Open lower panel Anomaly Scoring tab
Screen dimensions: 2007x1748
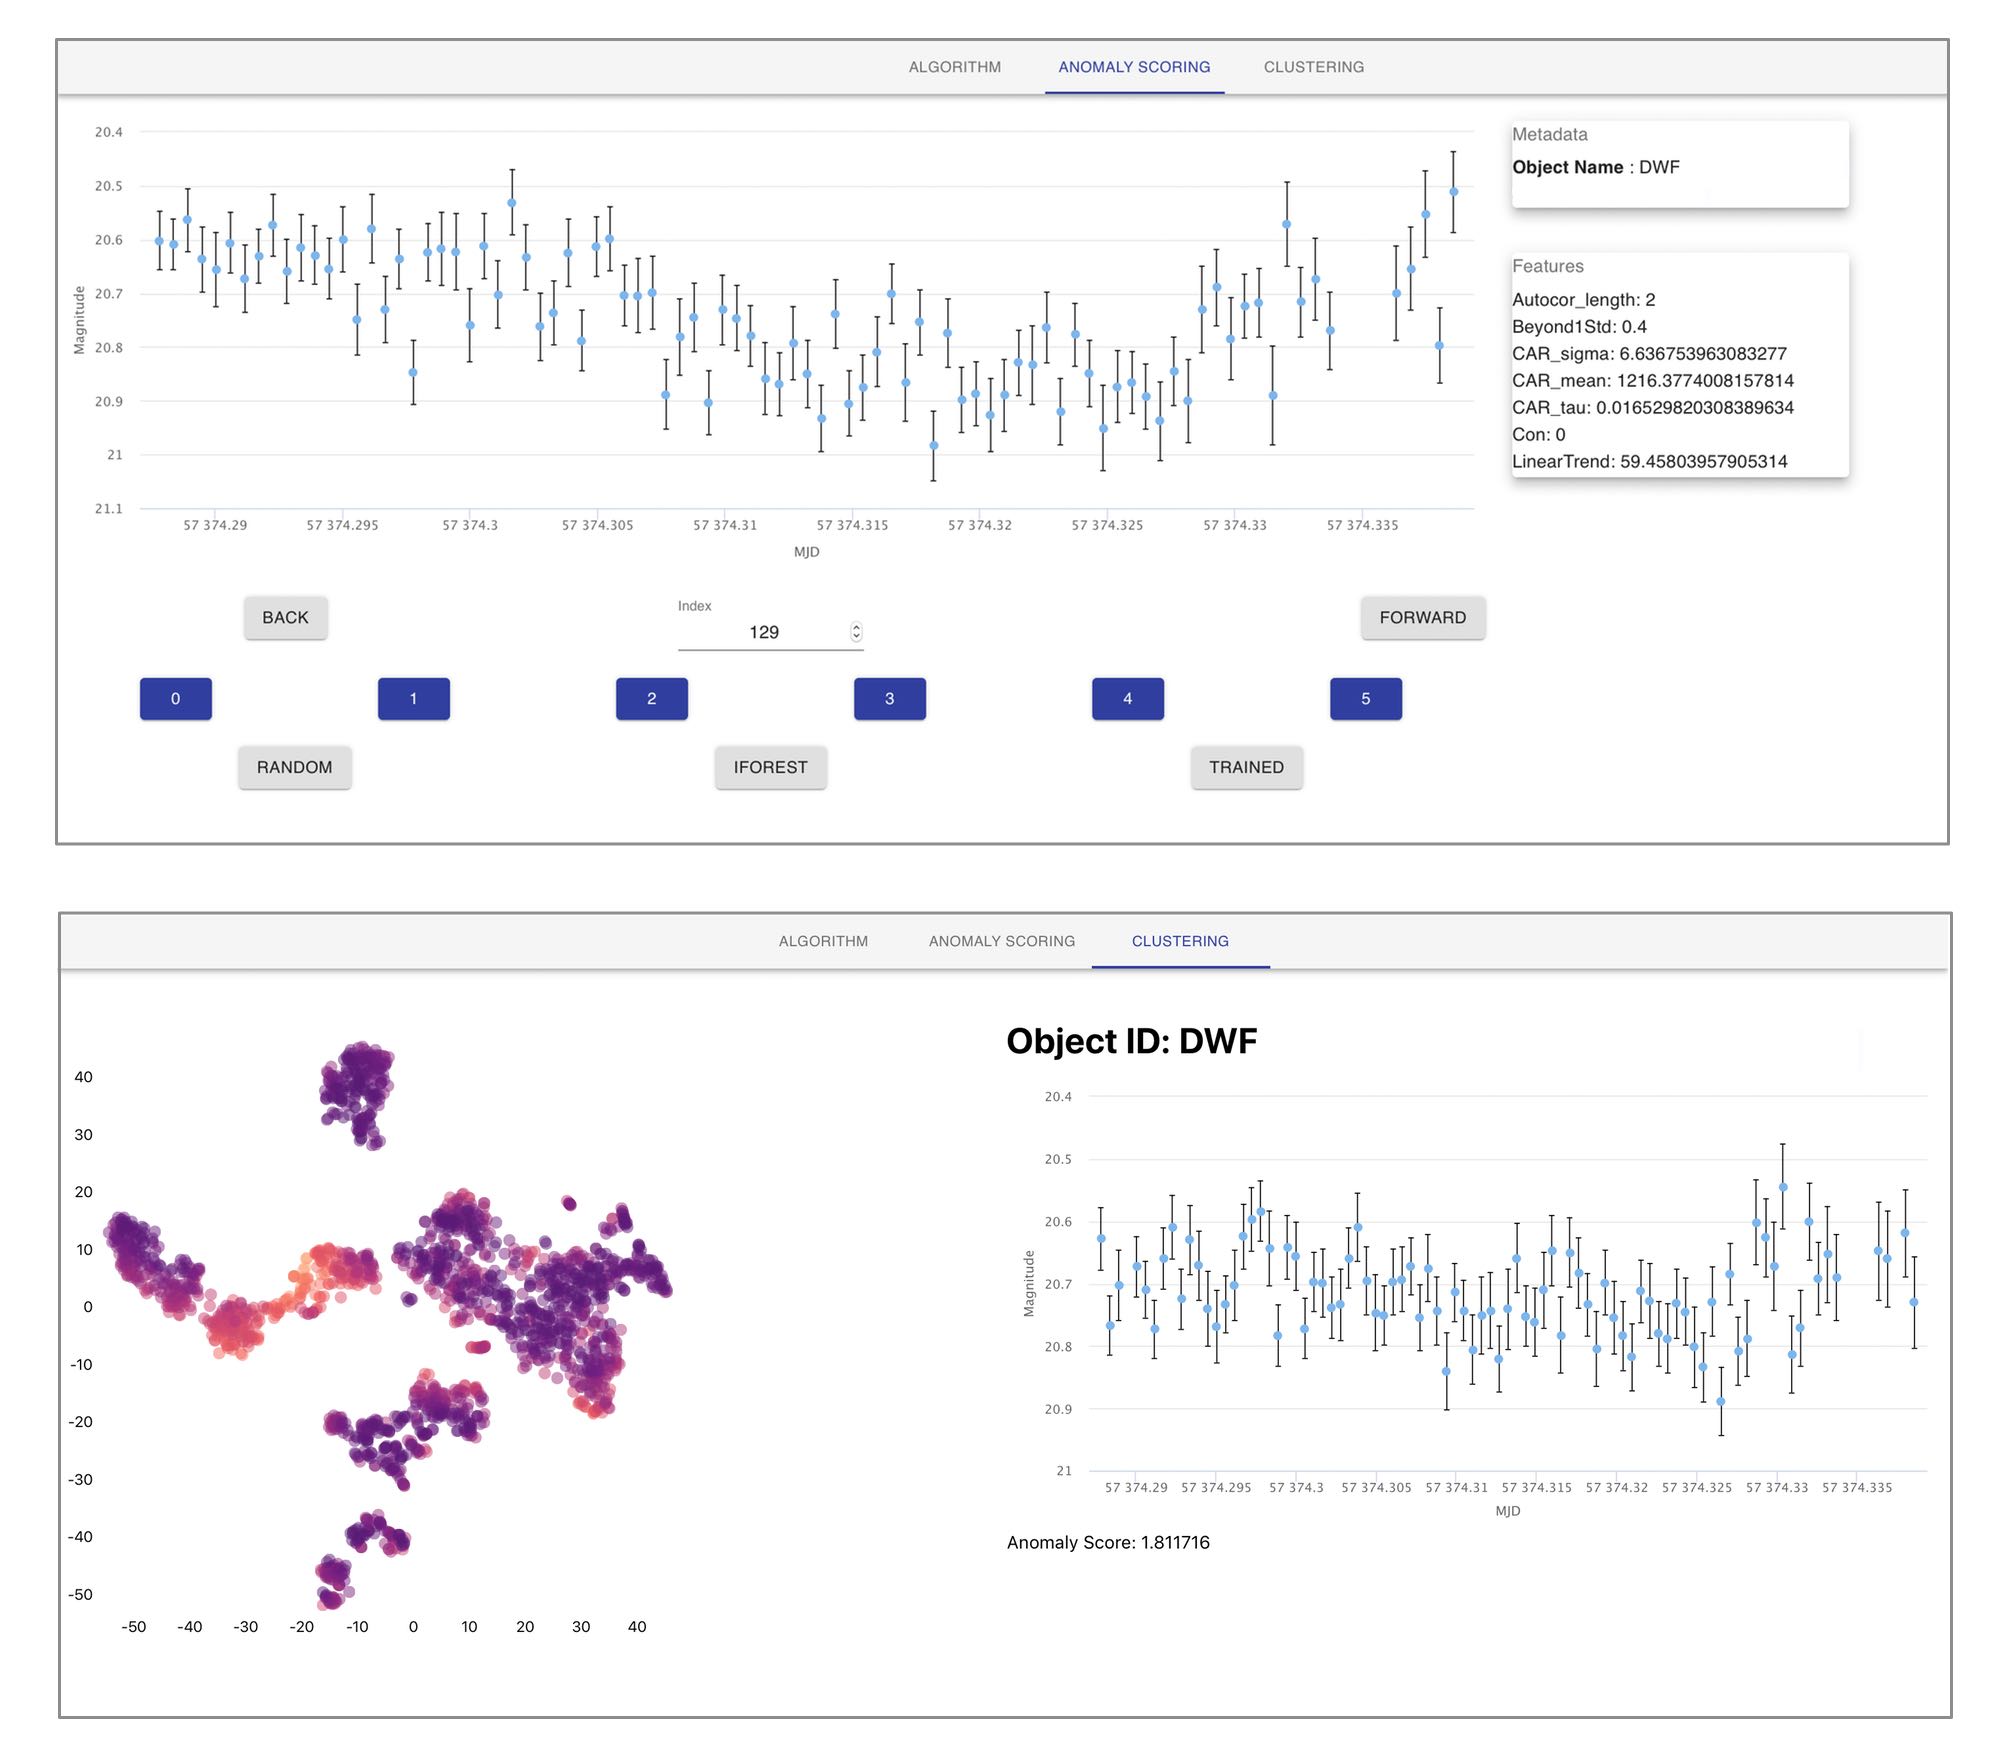click(1001, 941)
